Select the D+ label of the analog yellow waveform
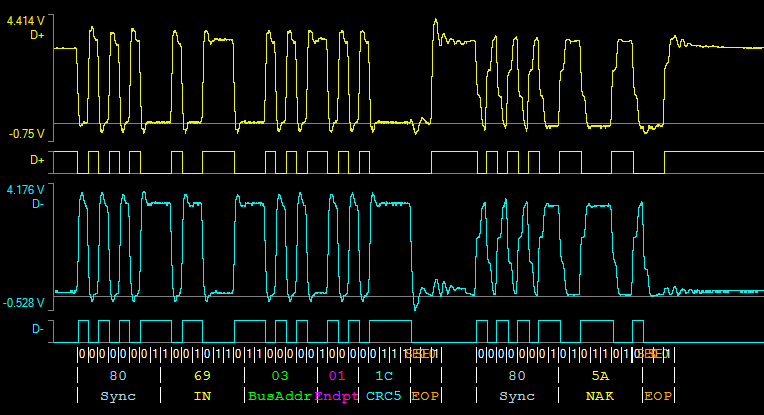The image size is (764, 415). click(38, 35)
